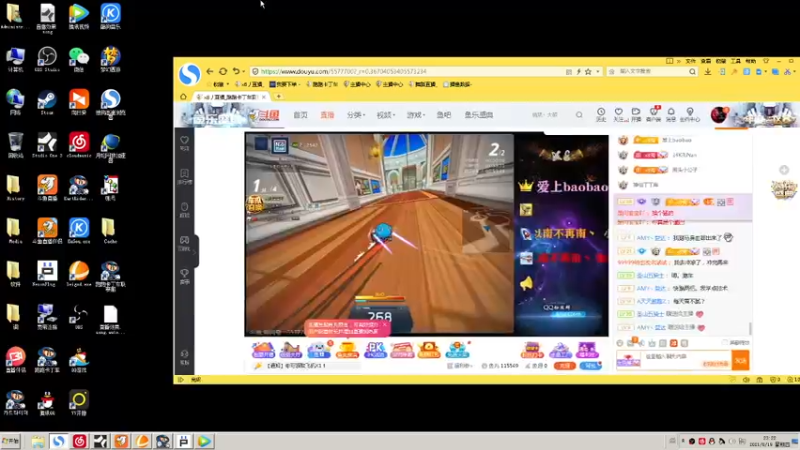The image size is (800, 450).
Task: Click the heart icon in left sidebar
Action: (185, 142)
